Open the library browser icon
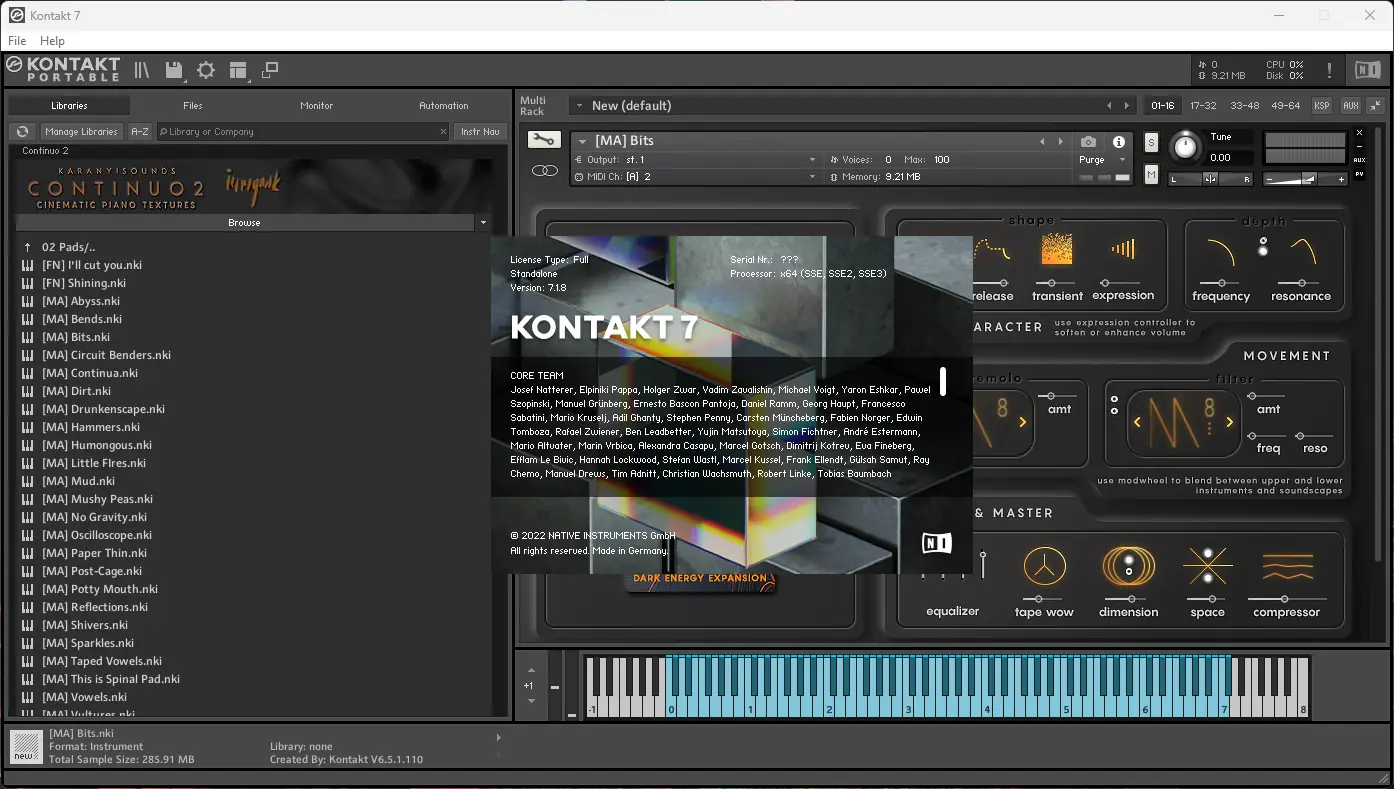The width and height of the screenshot is (1394, 789). pyautogui.click(x=142, y=70)
